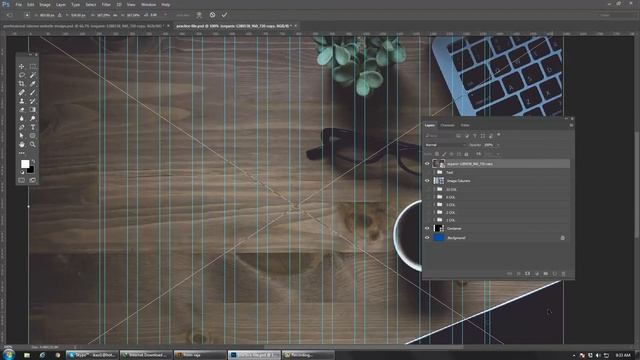Switch to the Paths tab

pos(465,125)
